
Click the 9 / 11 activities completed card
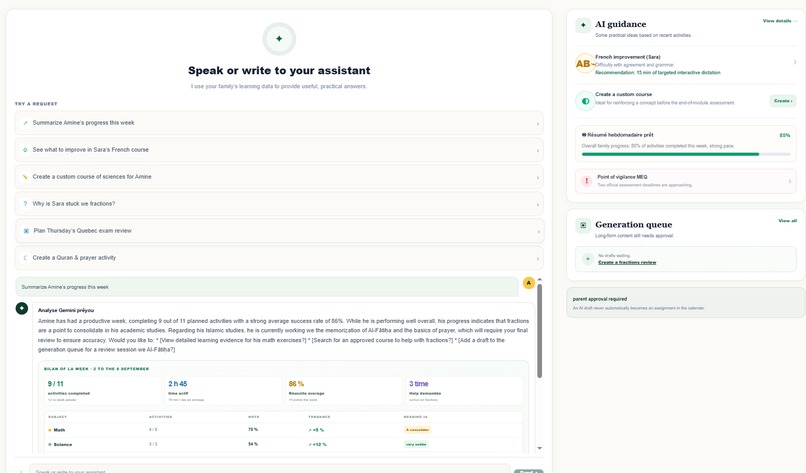point(102,390)
